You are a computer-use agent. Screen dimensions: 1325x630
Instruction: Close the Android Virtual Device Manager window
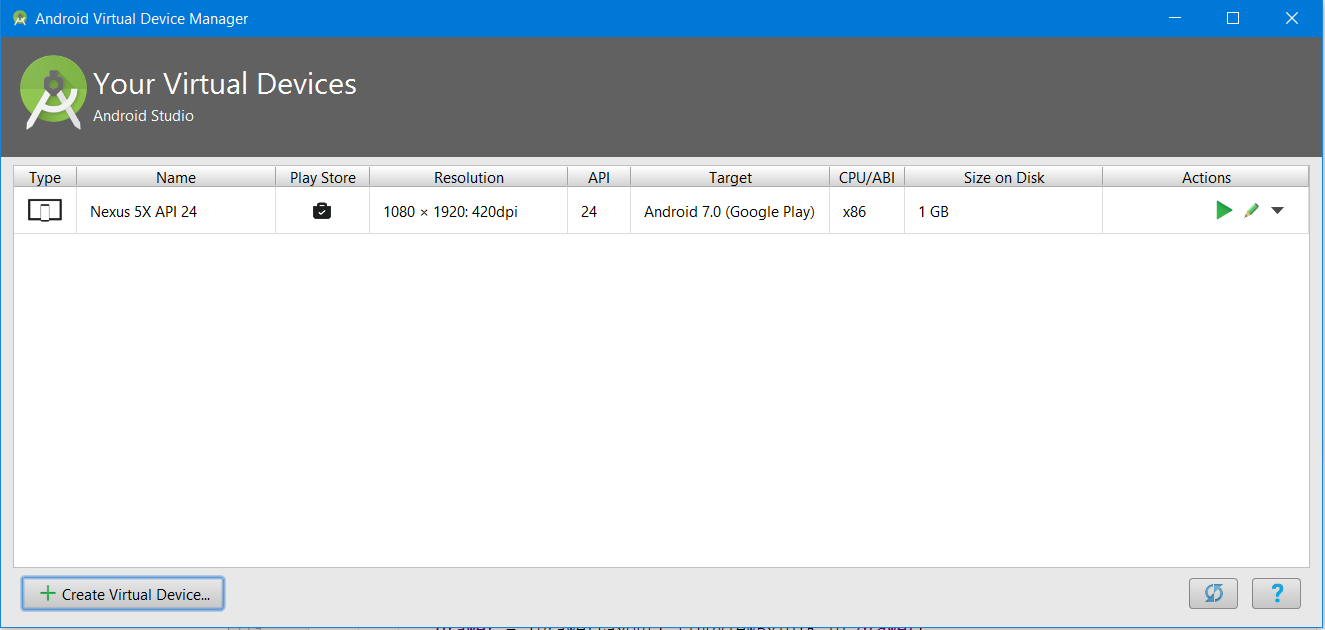pos(1291,18)
